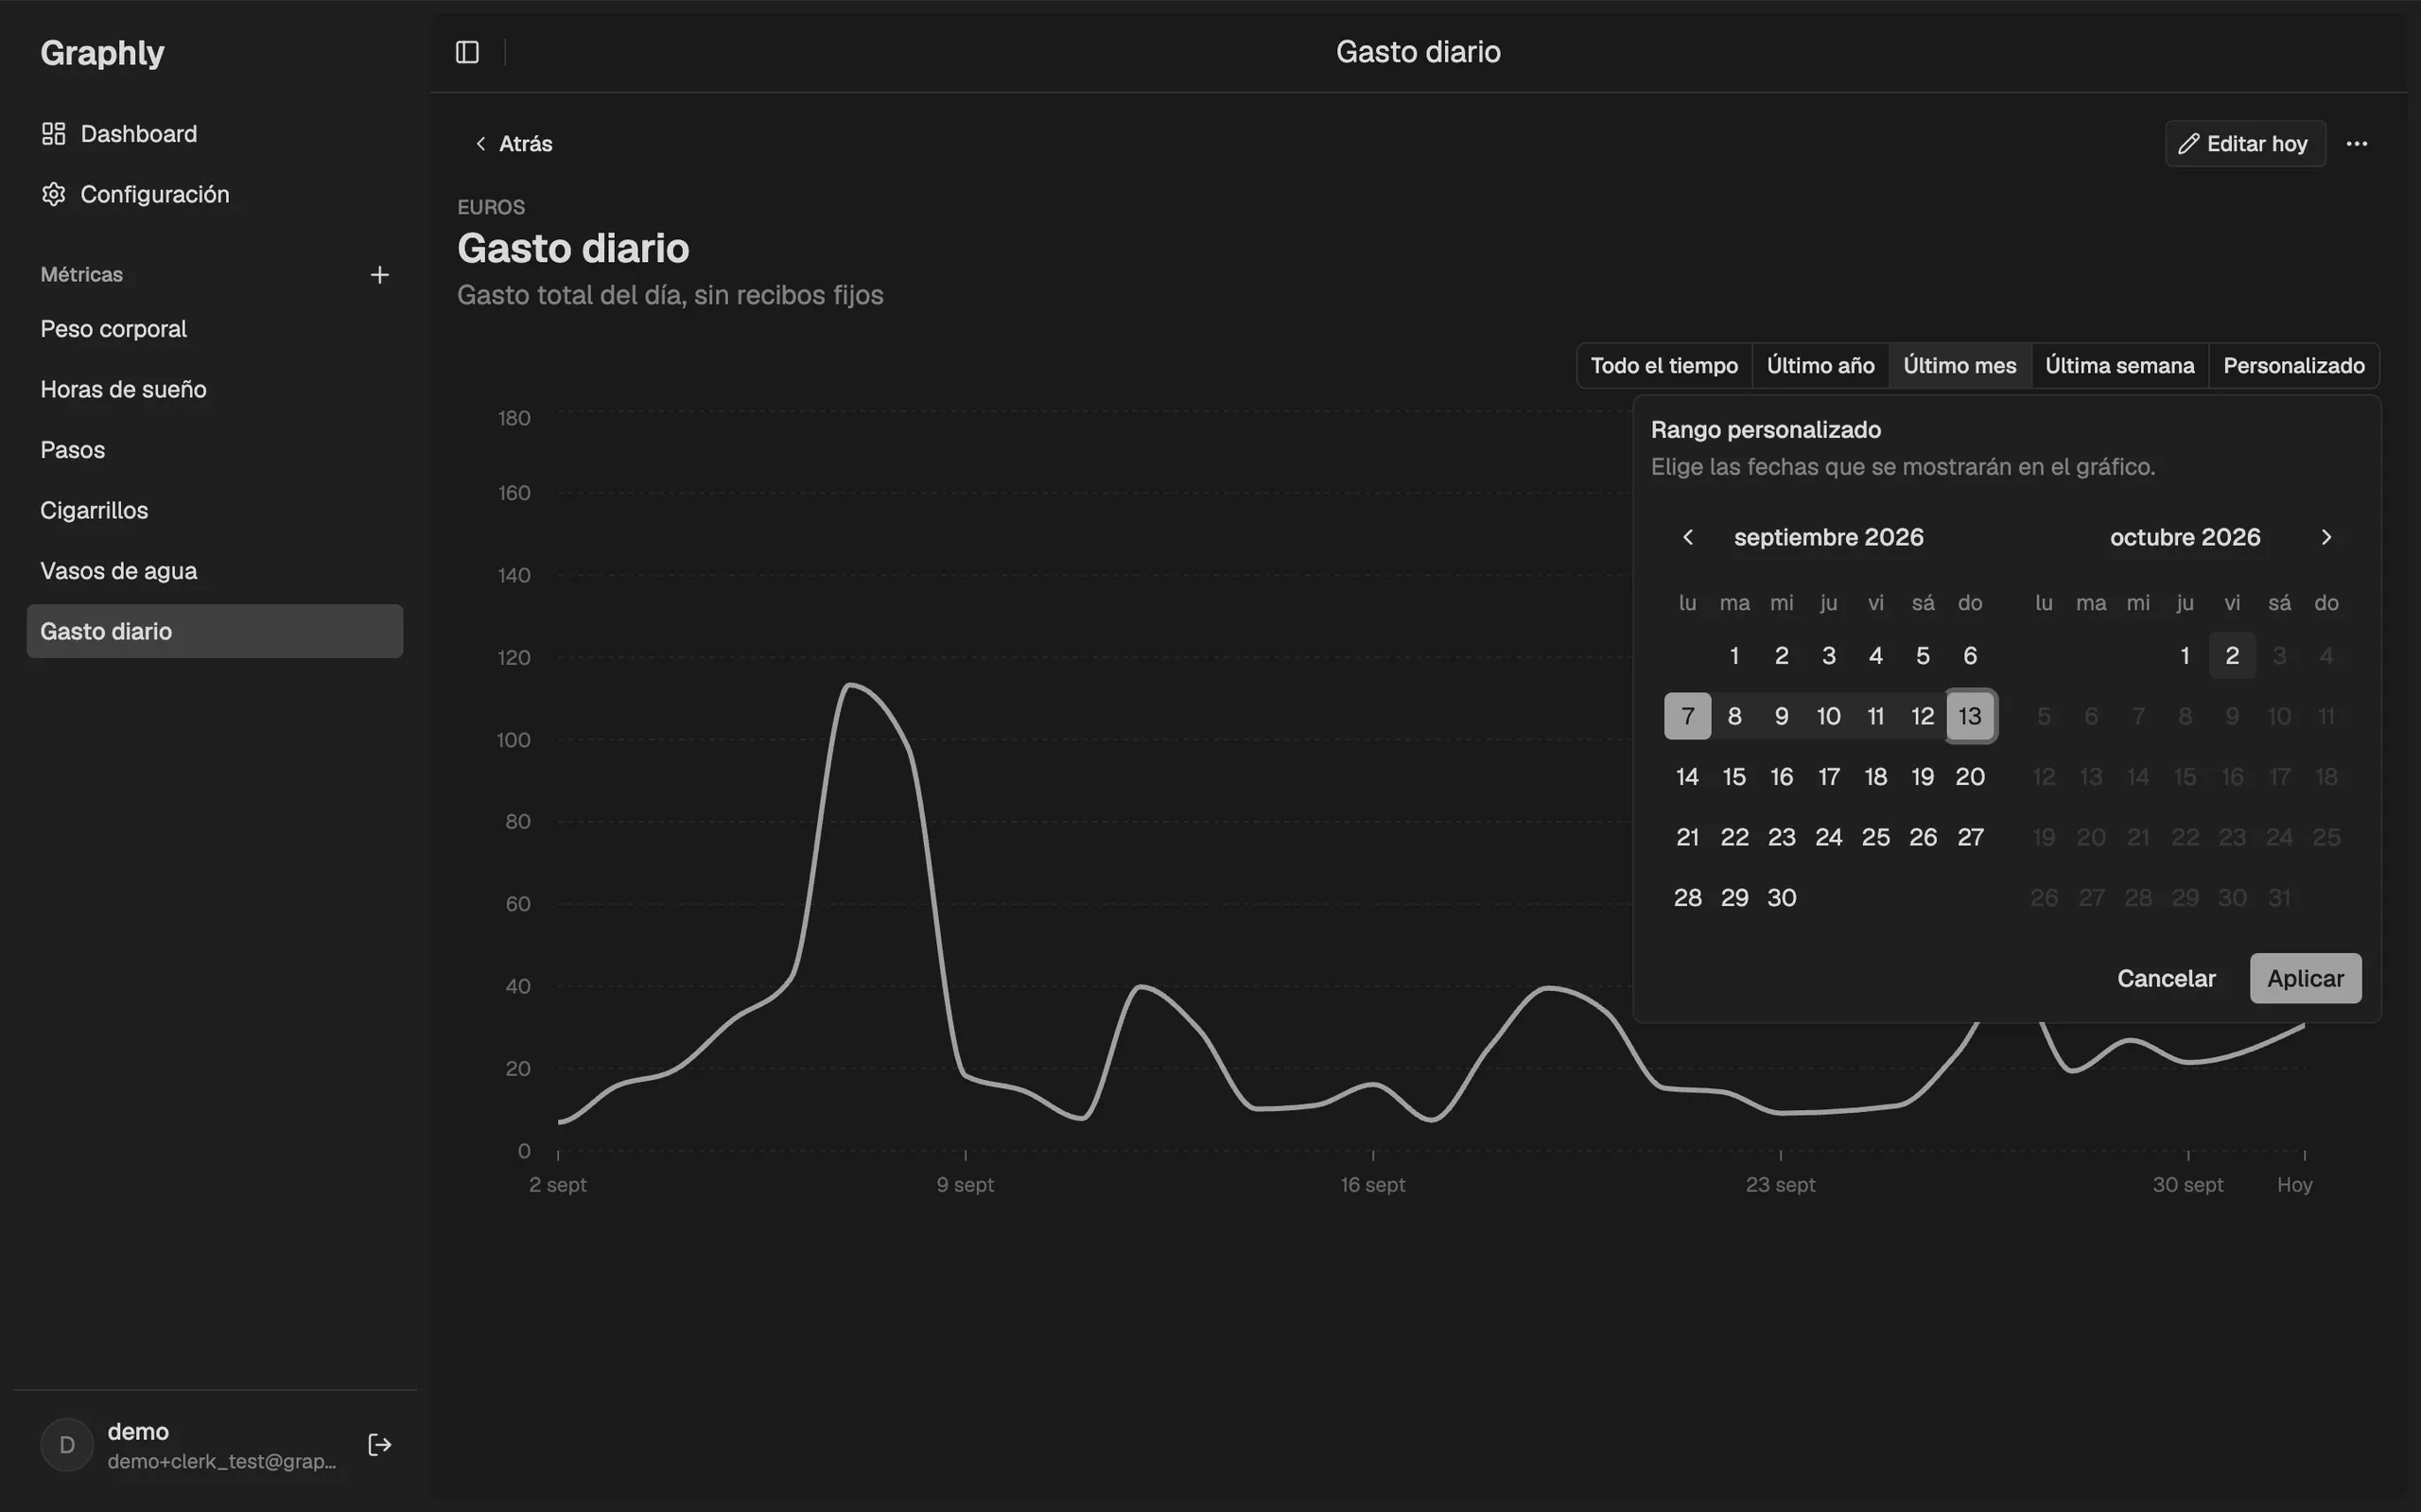This screenshot has height=1512, width=2421.
Task: Advance to next month in calendar
Action: pos(2326,537)
